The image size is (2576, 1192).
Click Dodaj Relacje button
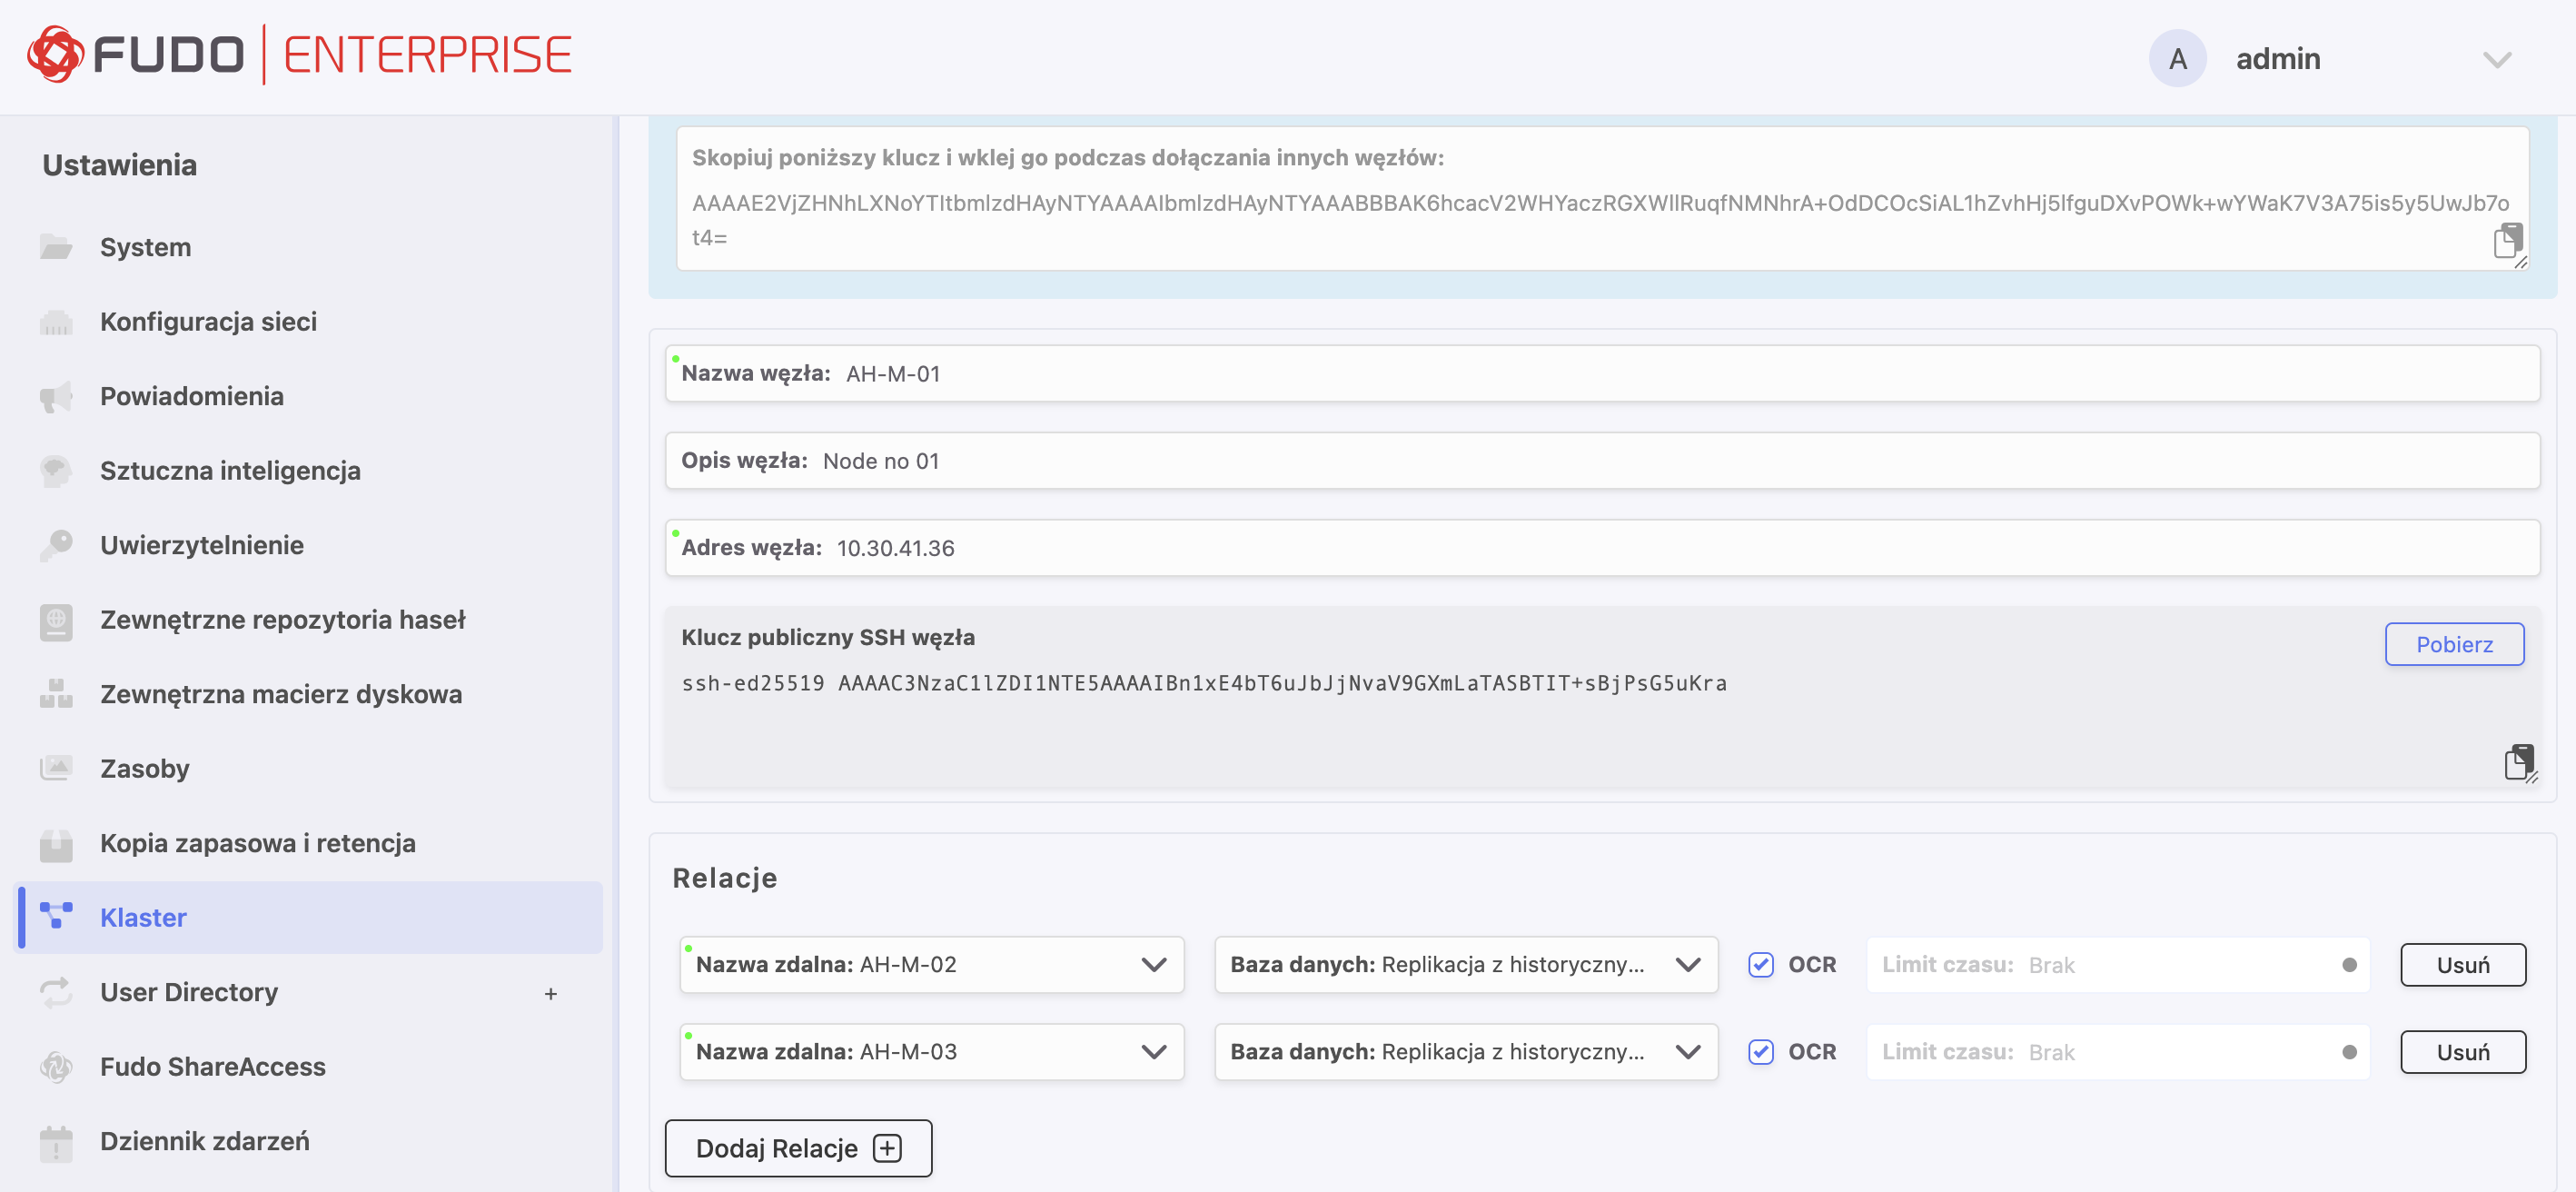click(x=798, y=1148)
